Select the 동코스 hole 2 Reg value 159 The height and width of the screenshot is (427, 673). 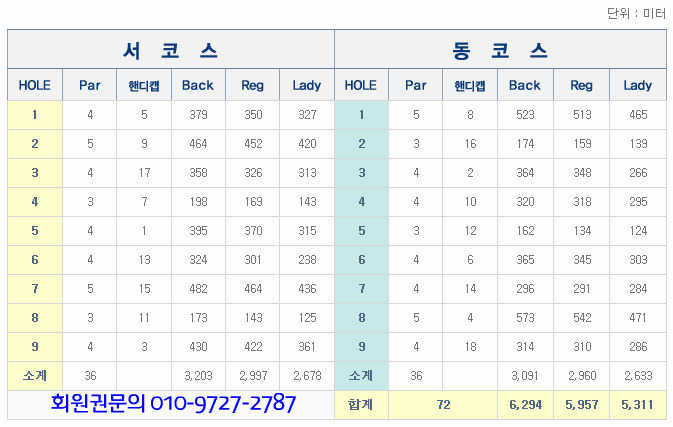(x=582, y=144)
